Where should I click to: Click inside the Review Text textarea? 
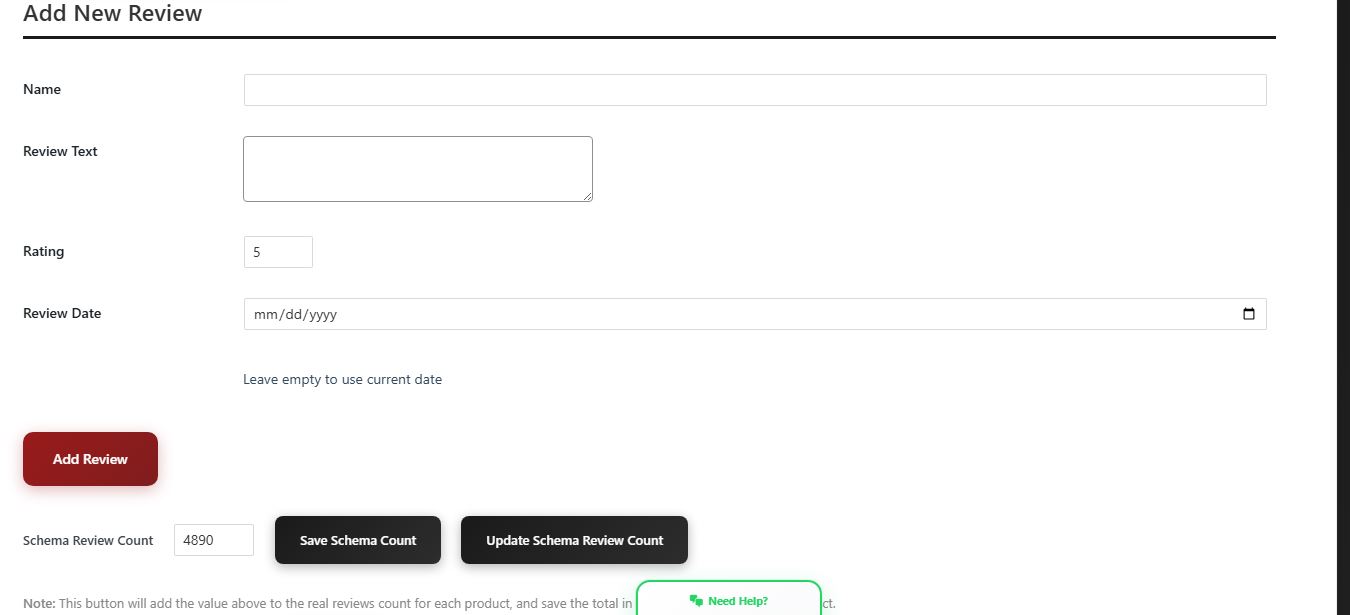[417, 168]
